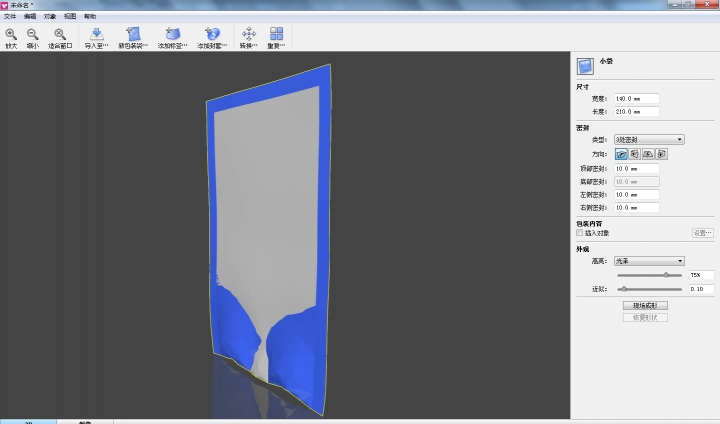Select the first seal direction icon
The image size is (720, 424).
click(621, 154)
